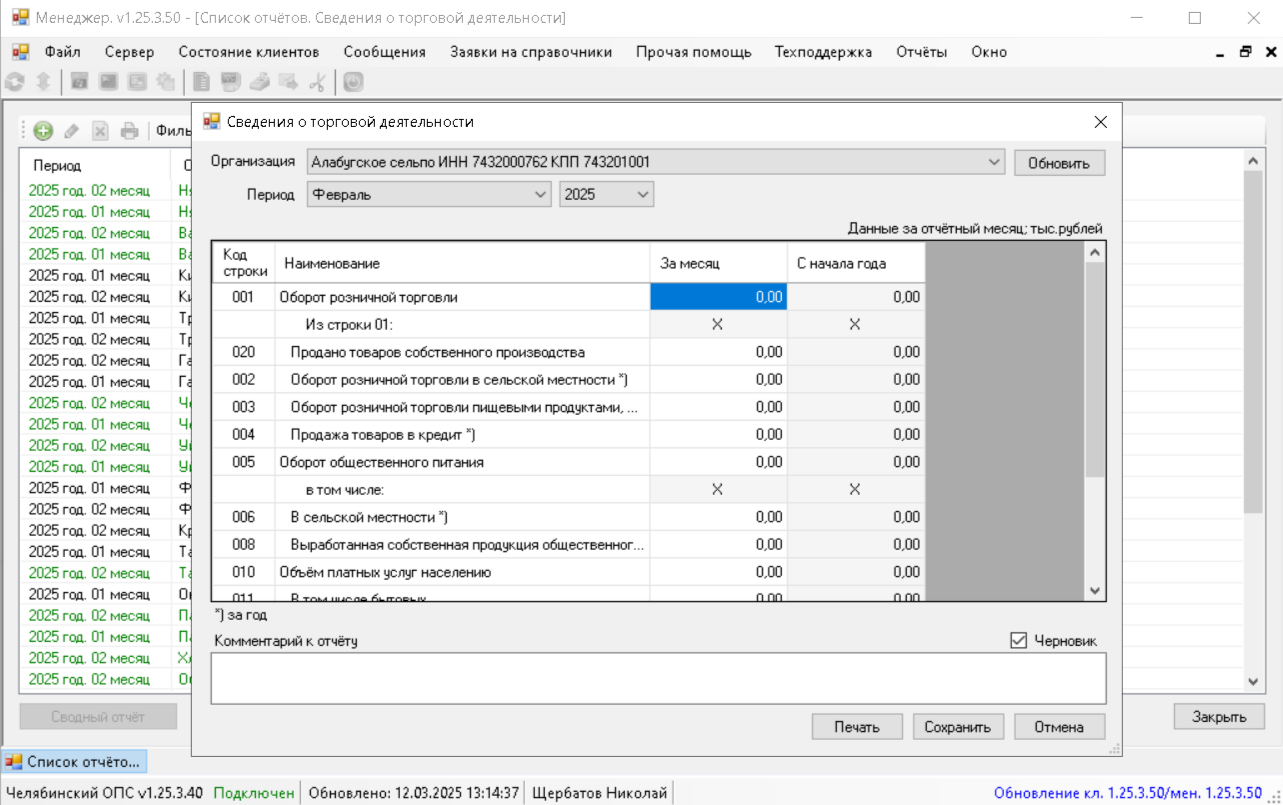
Task: Click the Печать button
Action: point(857,727)
